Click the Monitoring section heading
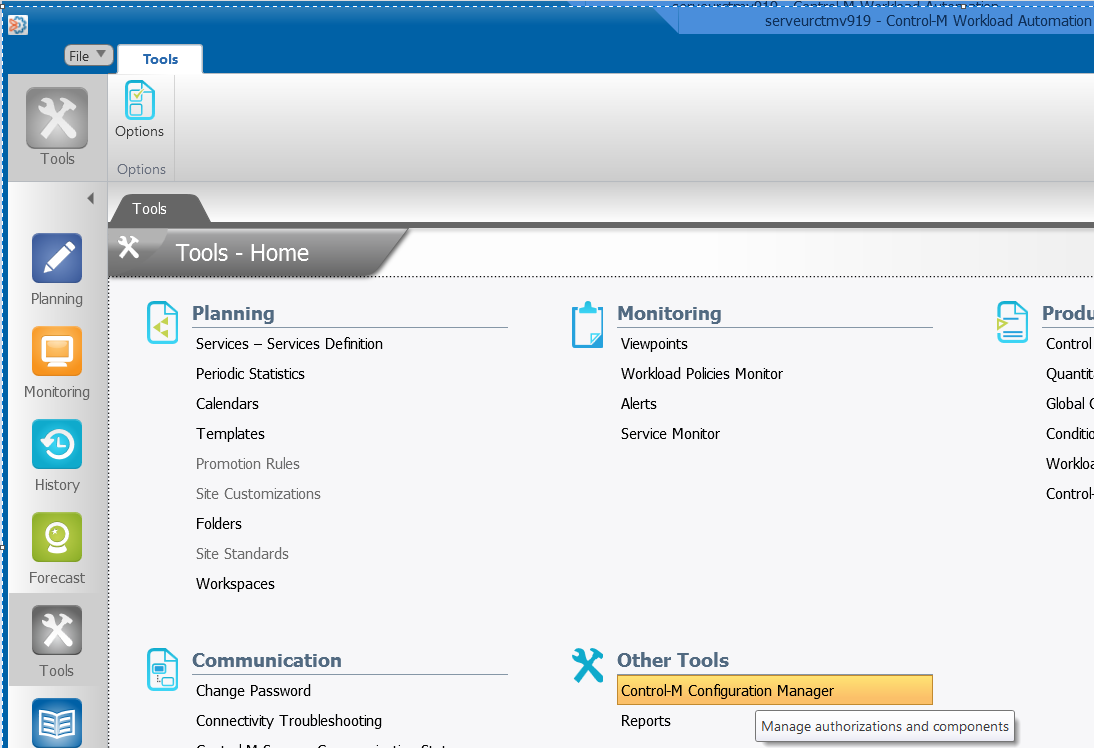This screenshot has height=748, width=1094. [x=669, y=313]
